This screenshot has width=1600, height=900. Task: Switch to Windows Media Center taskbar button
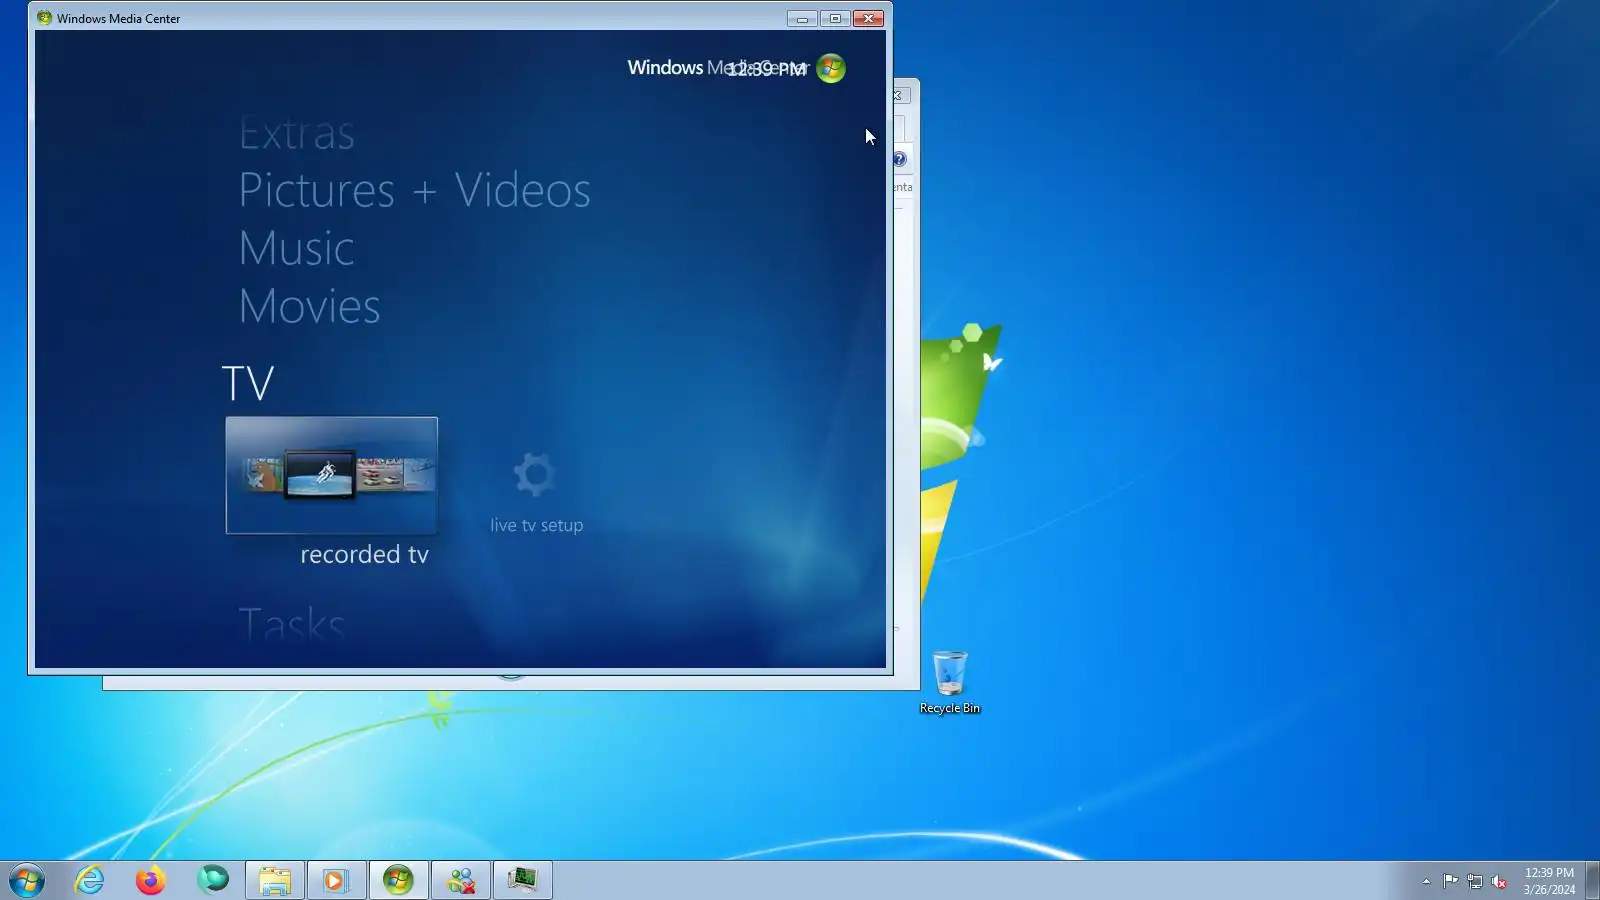pyautogui.click(x=398, y=880)
